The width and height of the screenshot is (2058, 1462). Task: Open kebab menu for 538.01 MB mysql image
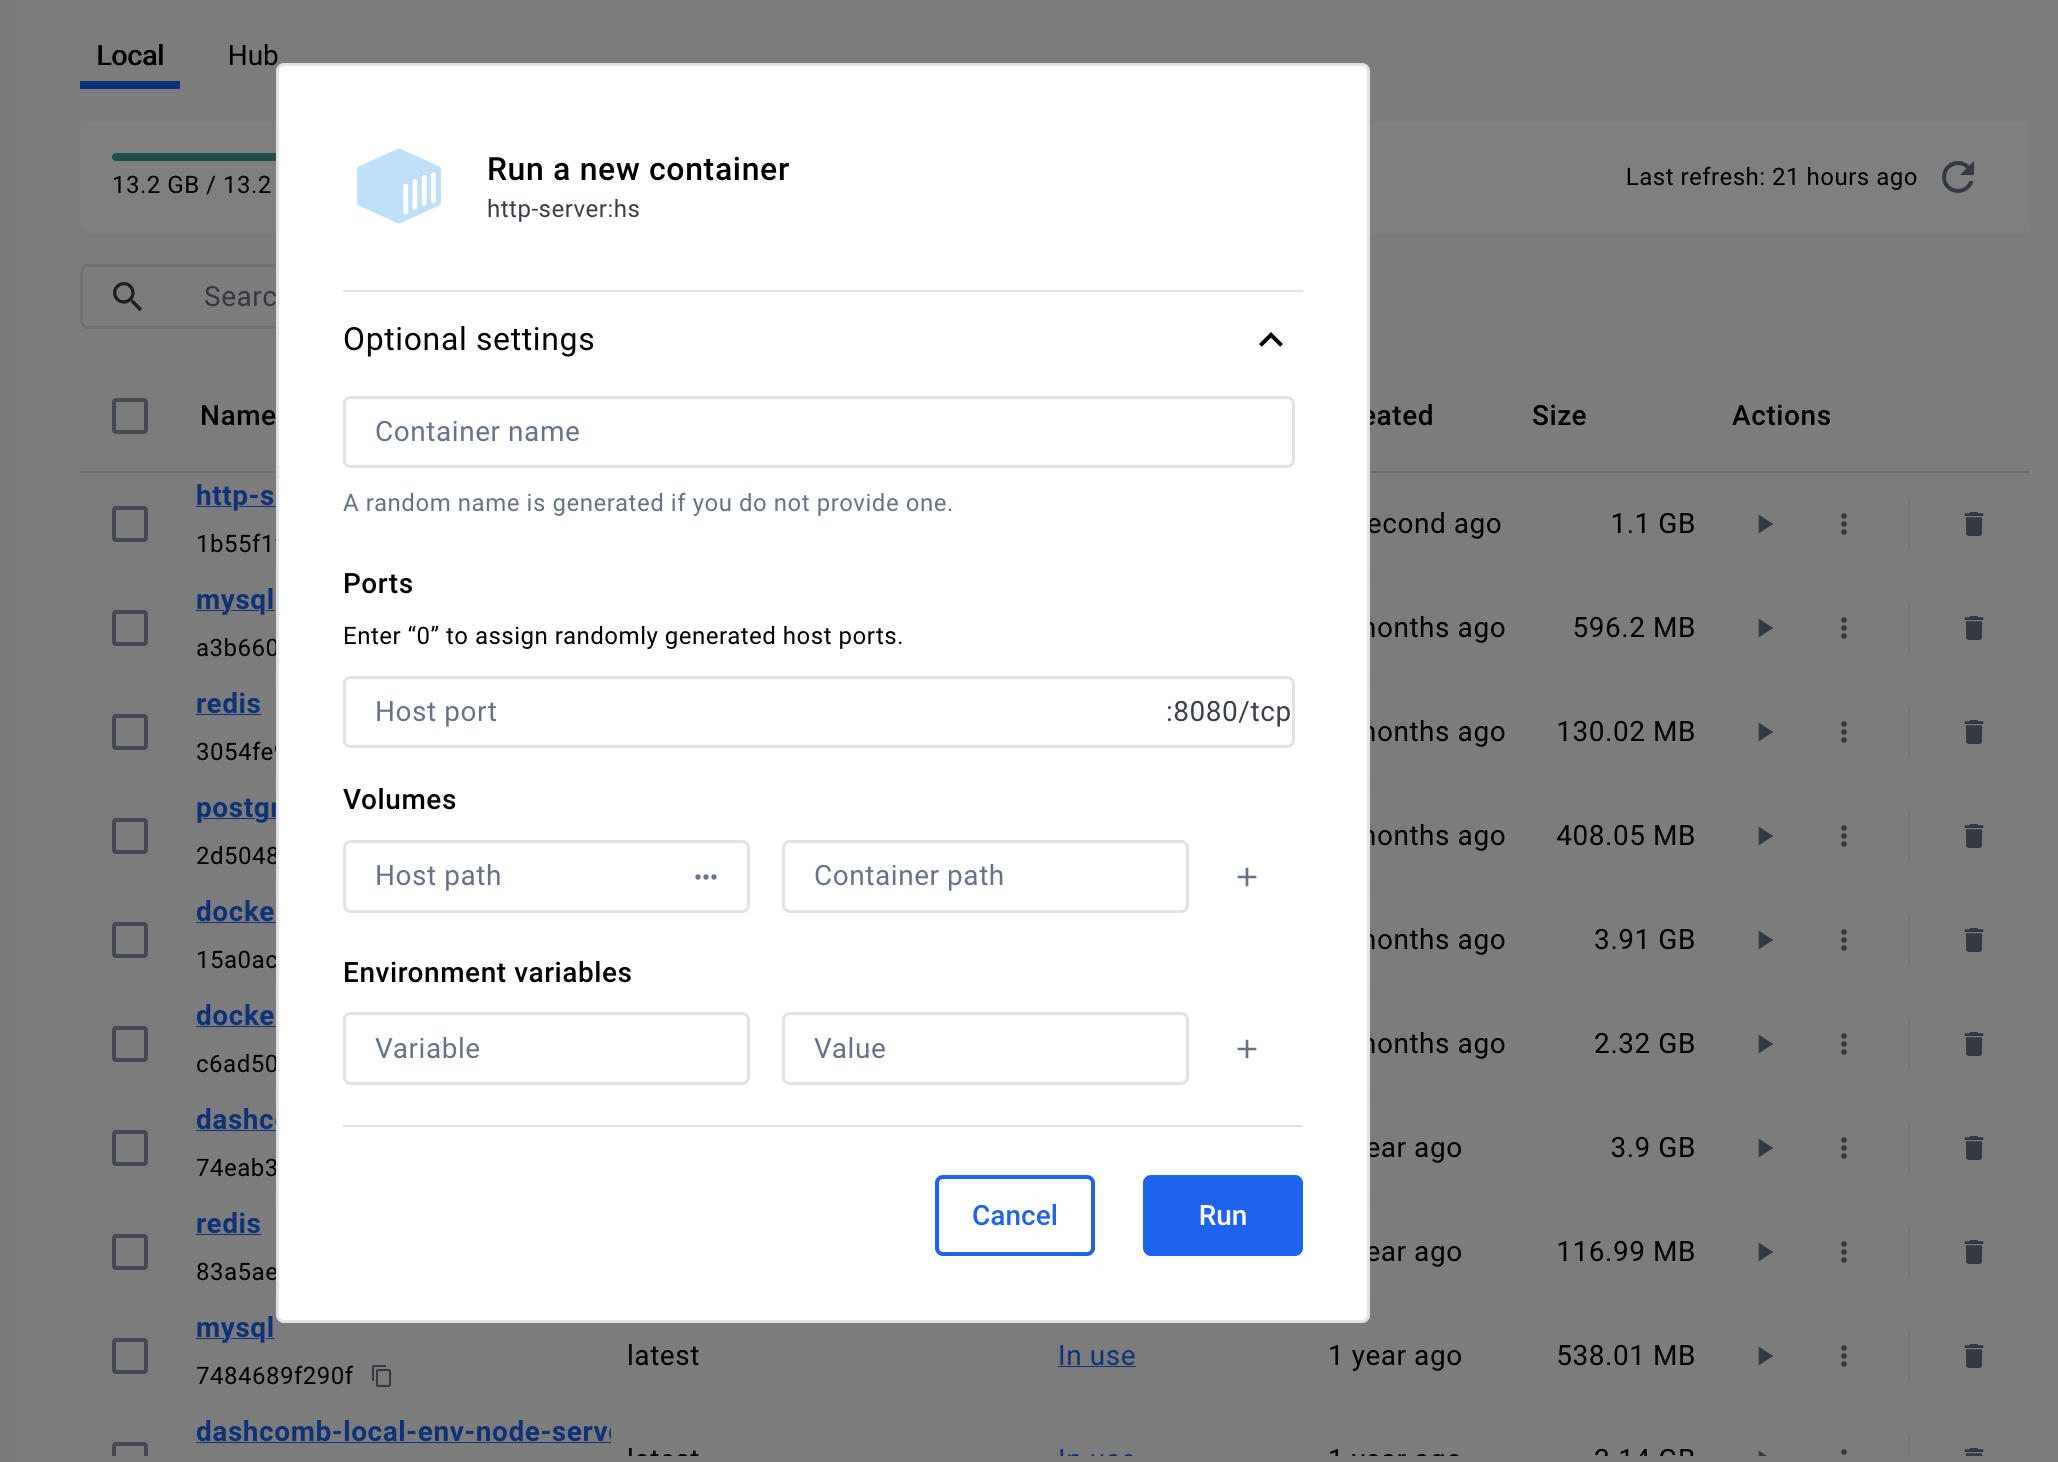(x=1844, y=1356)
